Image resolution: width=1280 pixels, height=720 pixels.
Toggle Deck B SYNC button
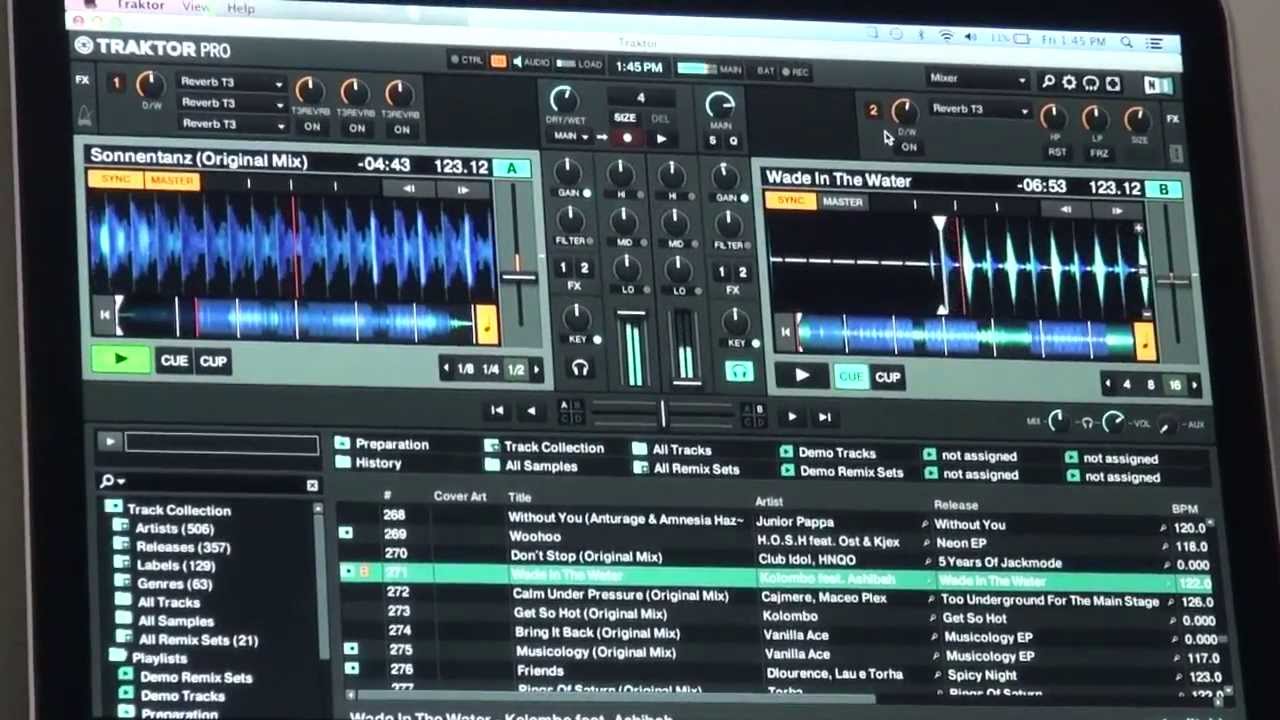[x=791, y=200]
